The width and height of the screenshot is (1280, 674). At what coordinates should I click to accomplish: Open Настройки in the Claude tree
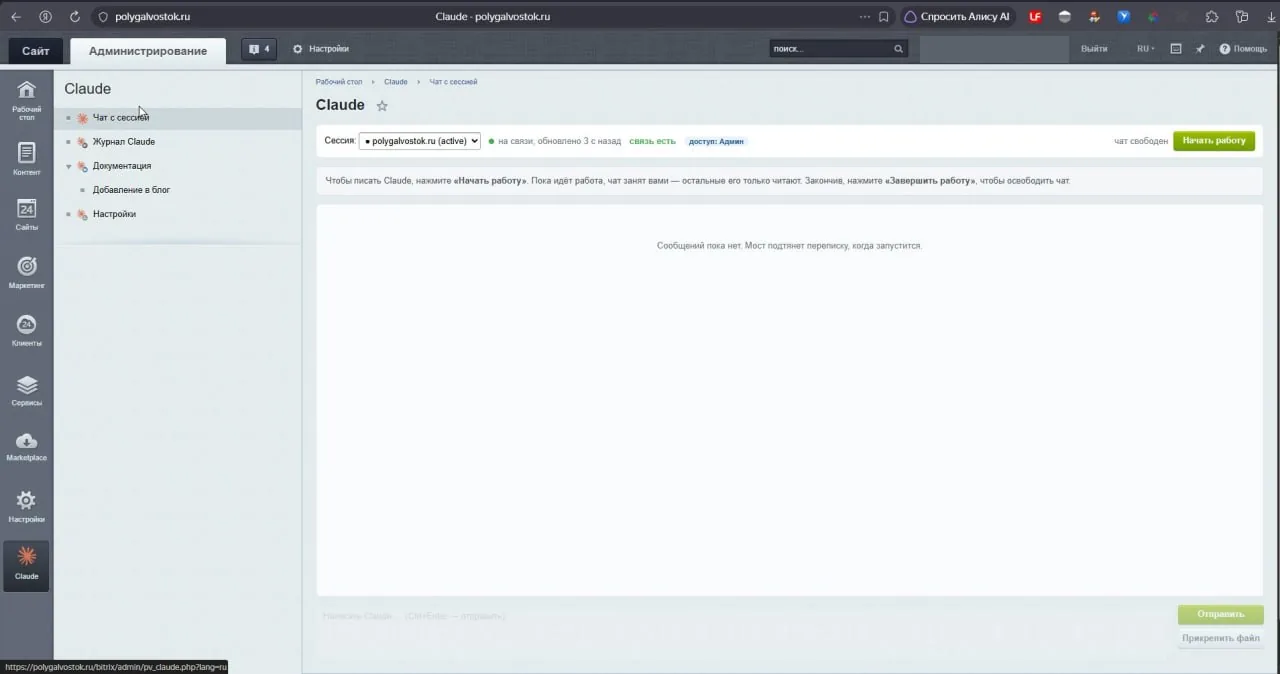(114, 214)
